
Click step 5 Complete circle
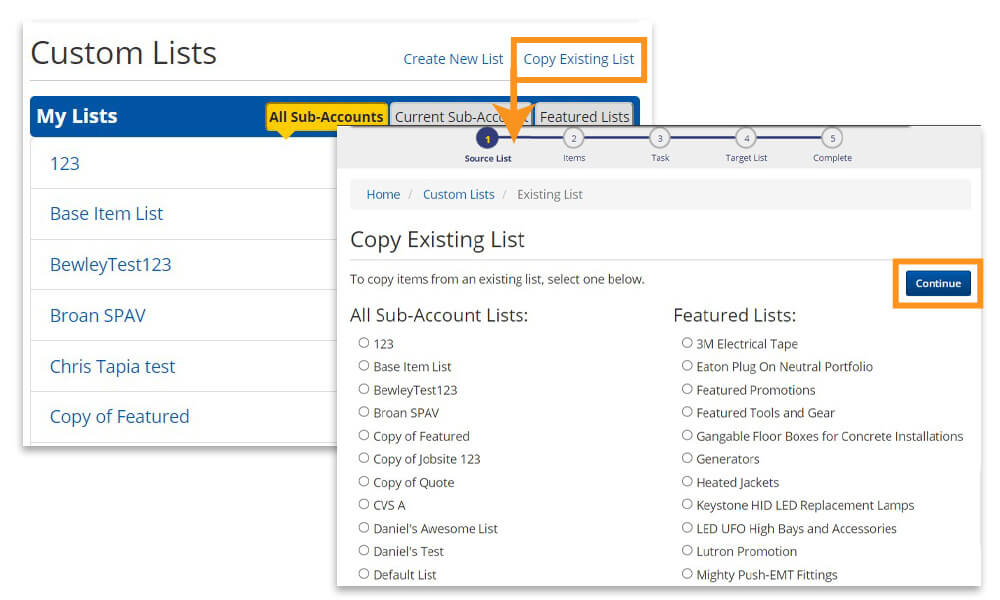point(832,138)
